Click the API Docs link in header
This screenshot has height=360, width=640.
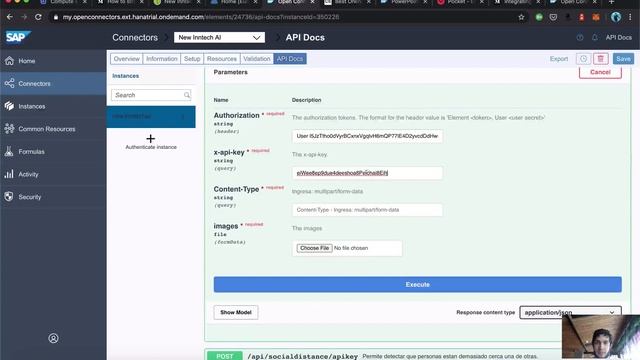[x=619, y=38]
